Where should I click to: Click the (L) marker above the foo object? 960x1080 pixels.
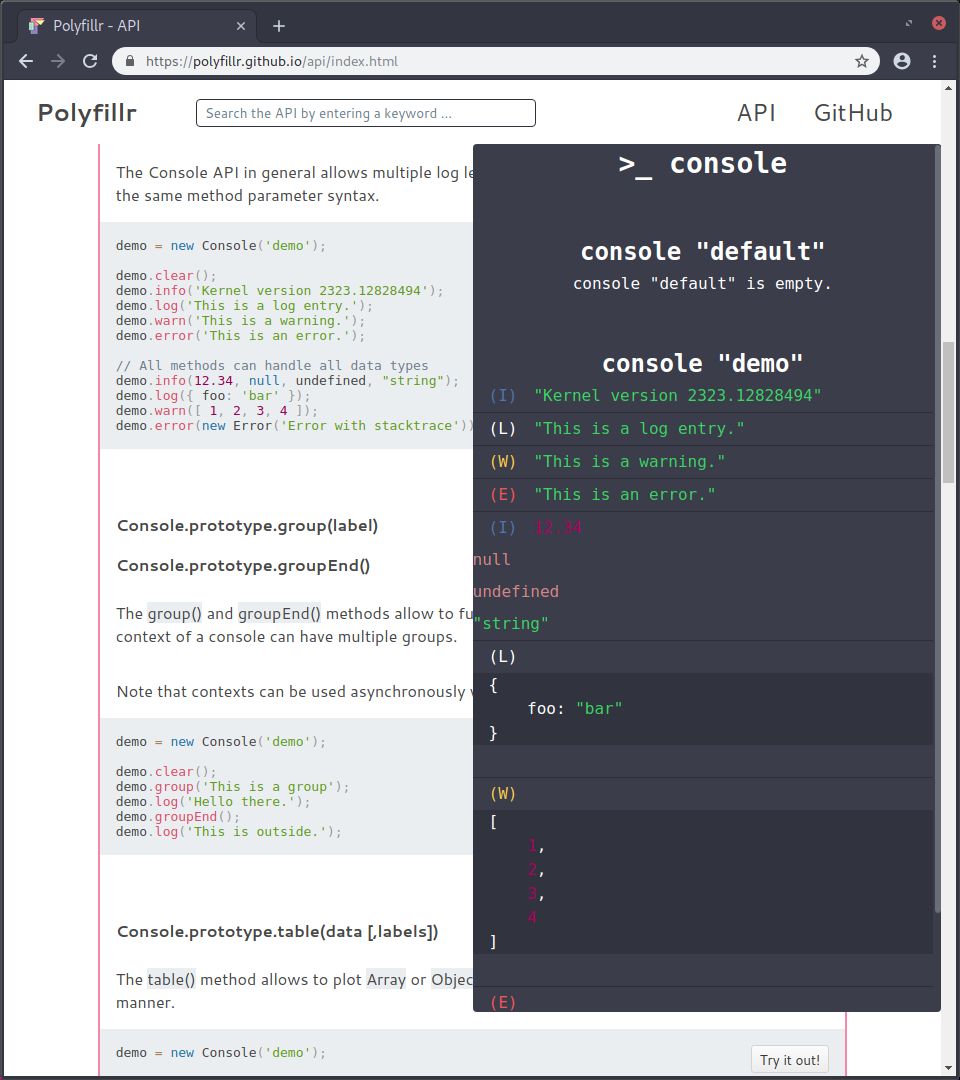503,656
